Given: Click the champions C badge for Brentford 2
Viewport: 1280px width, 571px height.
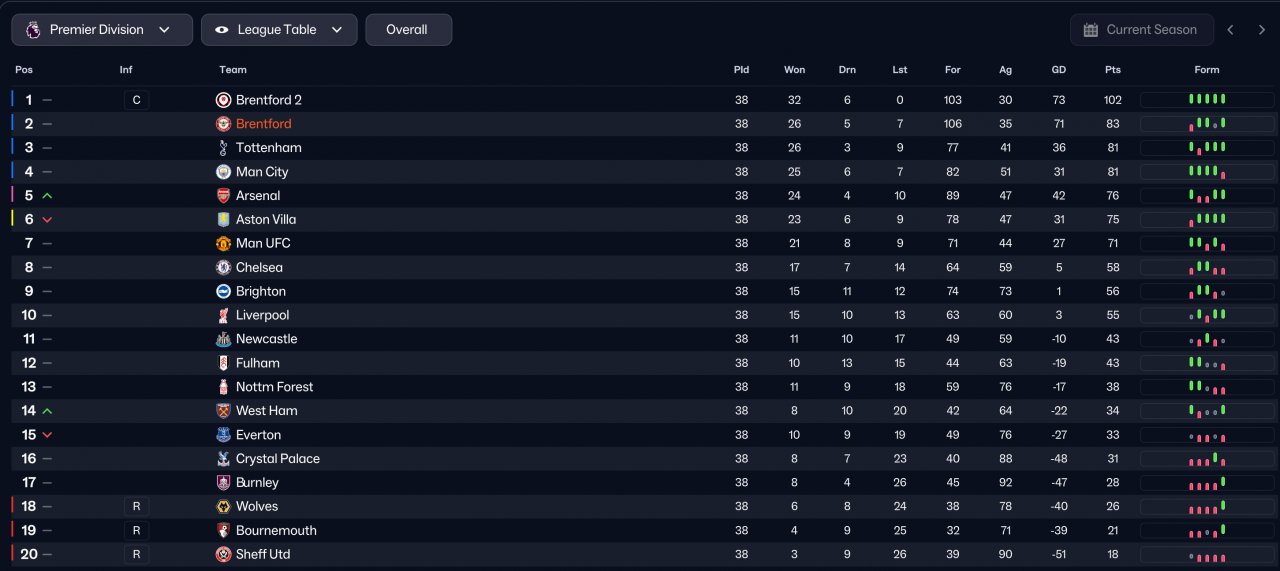Looking at the screenshot, I should coord(136,100).
